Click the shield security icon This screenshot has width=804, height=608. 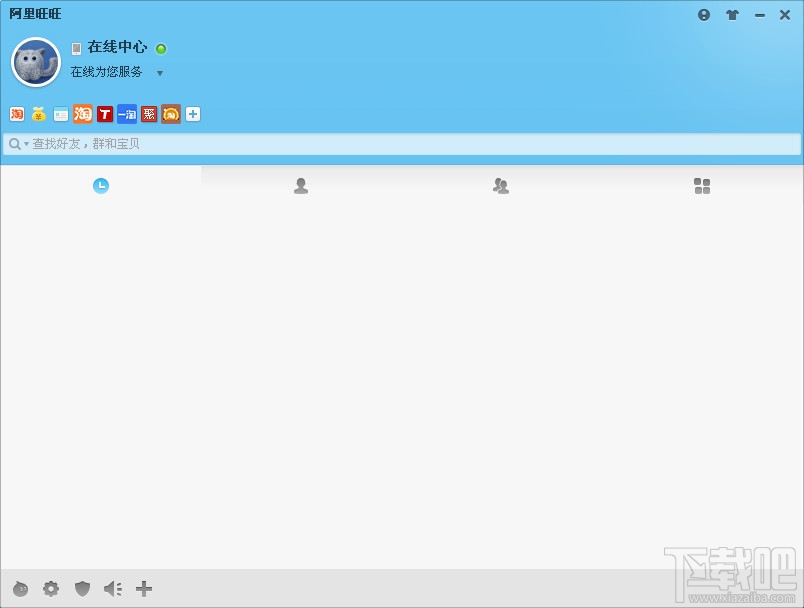(x=82, y=589)
